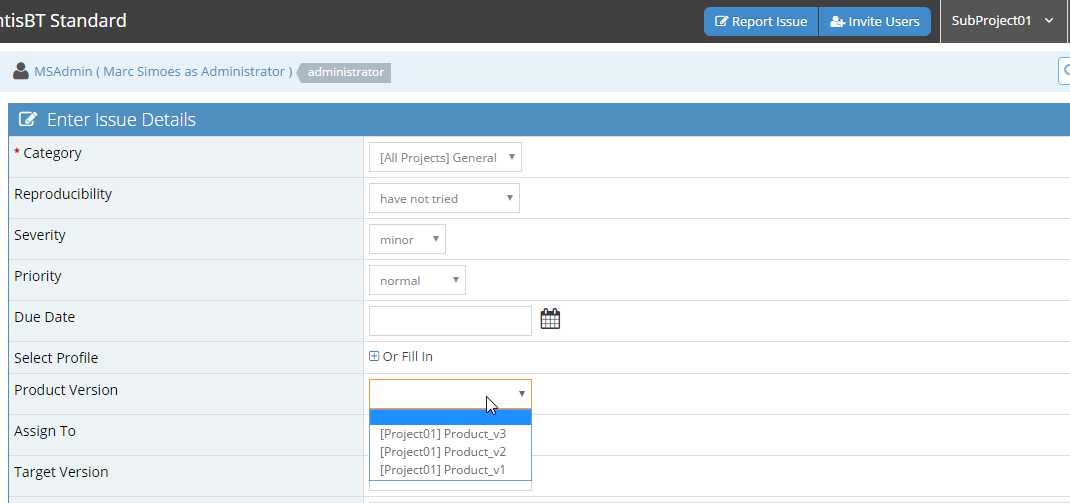Screen dimensions: 1070x503
Task: Click the plus icon beside Or Fill In
Action: click(375, 357)
